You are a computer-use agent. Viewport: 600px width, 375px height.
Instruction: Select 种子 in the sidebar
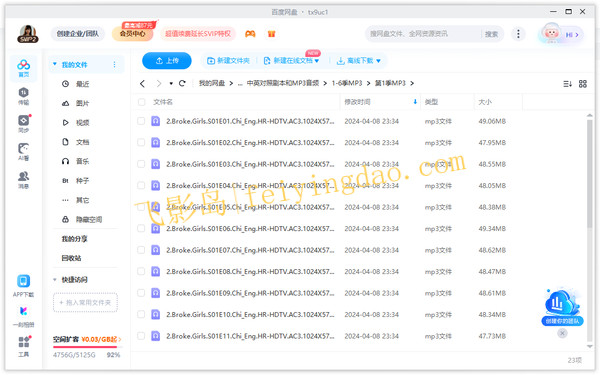(x=82, y=181)
